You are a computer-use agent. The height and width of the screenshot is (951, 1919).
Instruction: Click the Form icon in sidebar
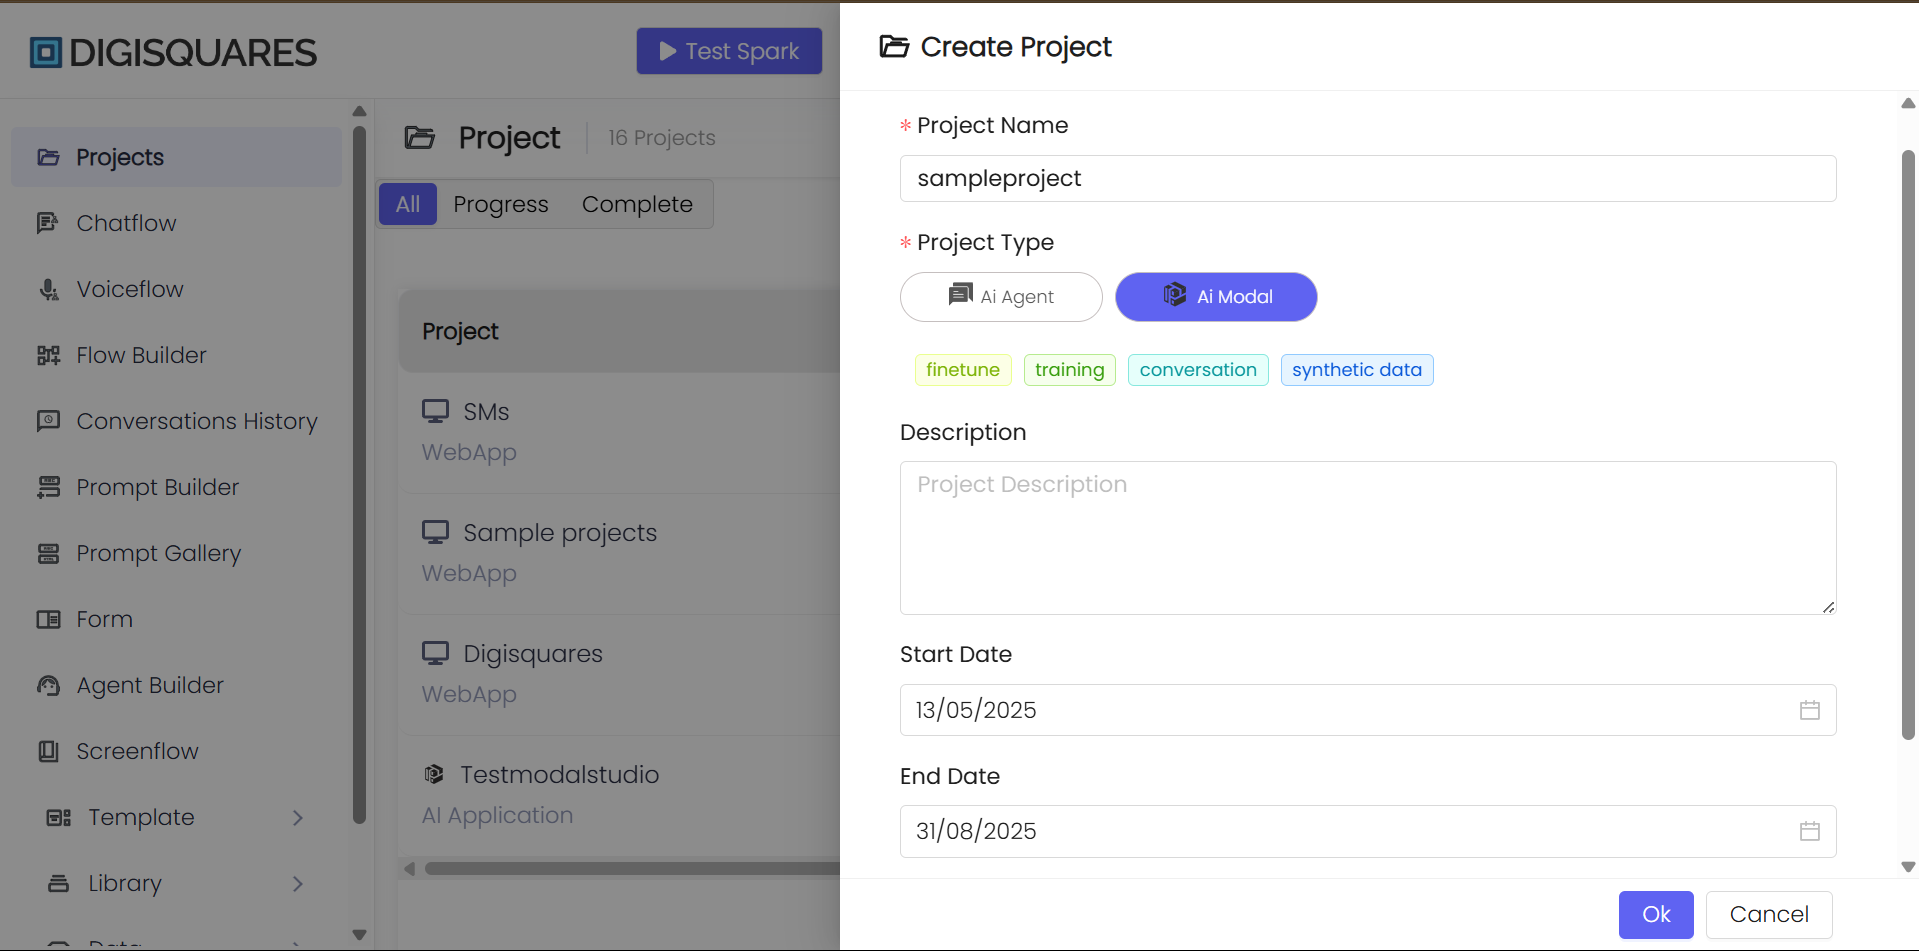[x=48, y=619]
